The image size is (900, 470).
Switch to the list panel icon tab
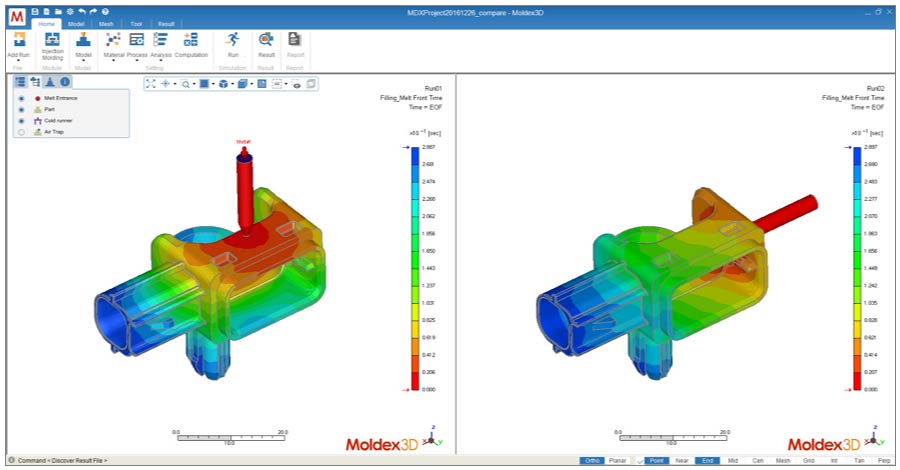(x=20, y=82)
